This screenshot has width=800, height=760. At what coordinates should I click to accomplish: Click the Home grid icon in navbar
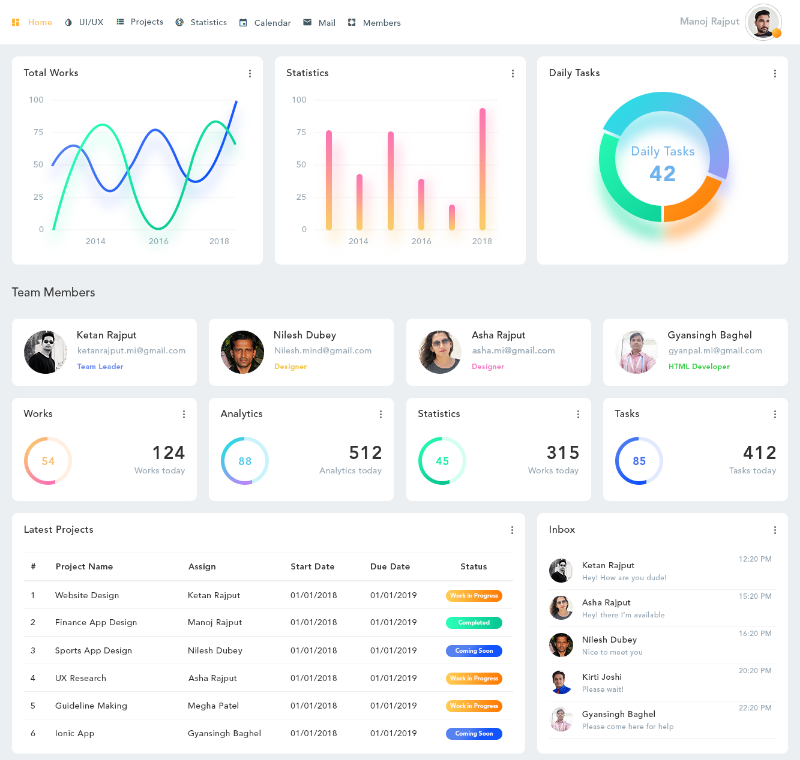pyautogui.click(x=16, y=22)
